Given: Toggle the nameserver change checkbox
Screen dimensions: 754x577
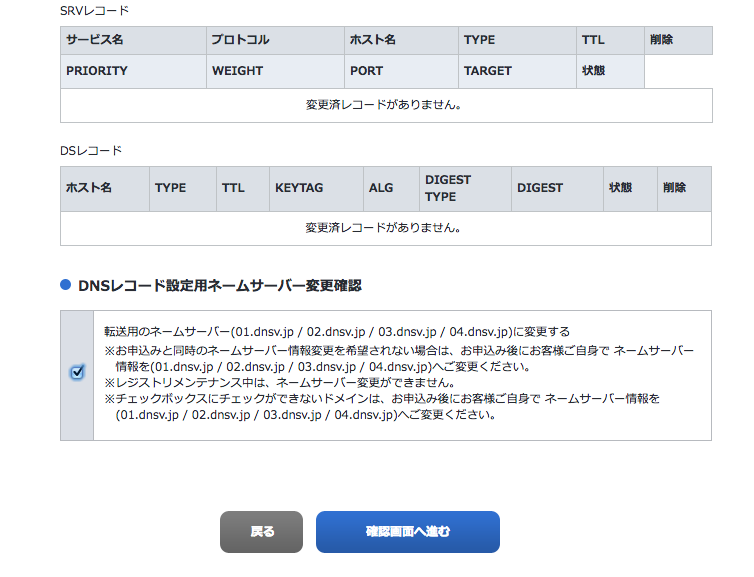Looking at the screenshot, I should click(77, 372).
